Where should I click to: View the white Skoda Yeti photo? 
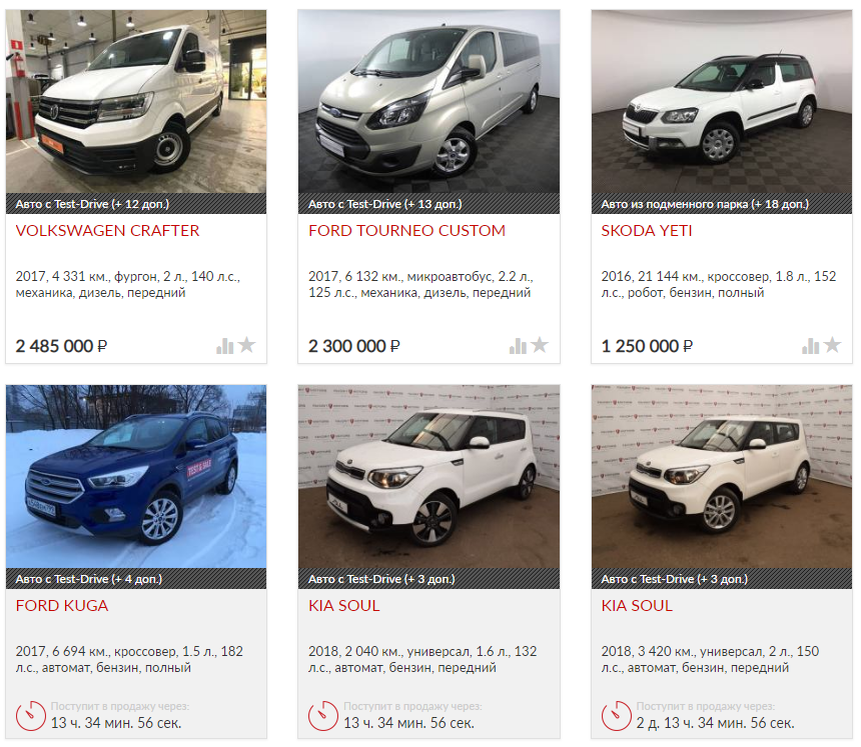722,102
